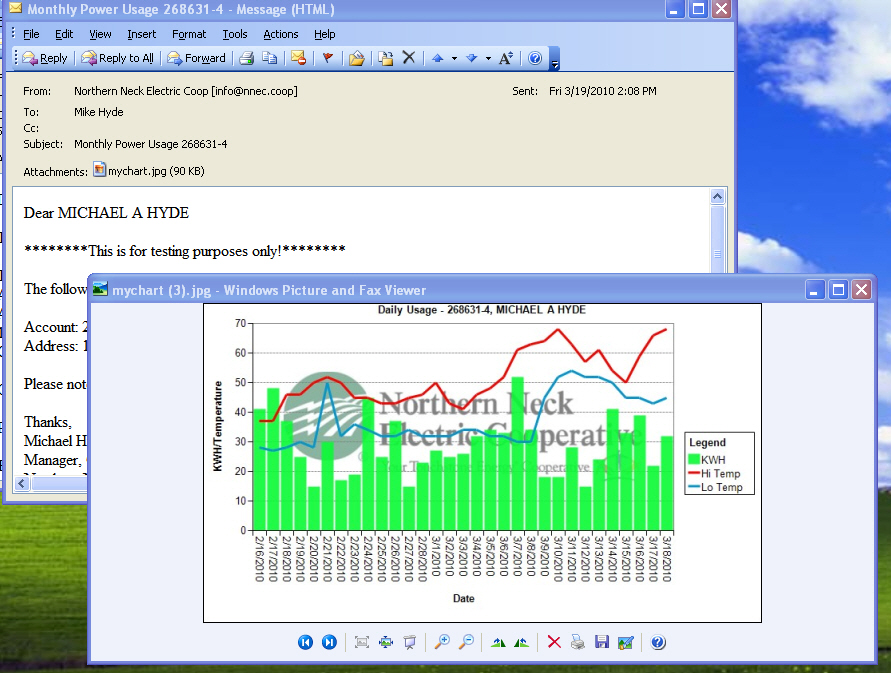Save a copy using the floppy disk icon

(x=602, y=642)
